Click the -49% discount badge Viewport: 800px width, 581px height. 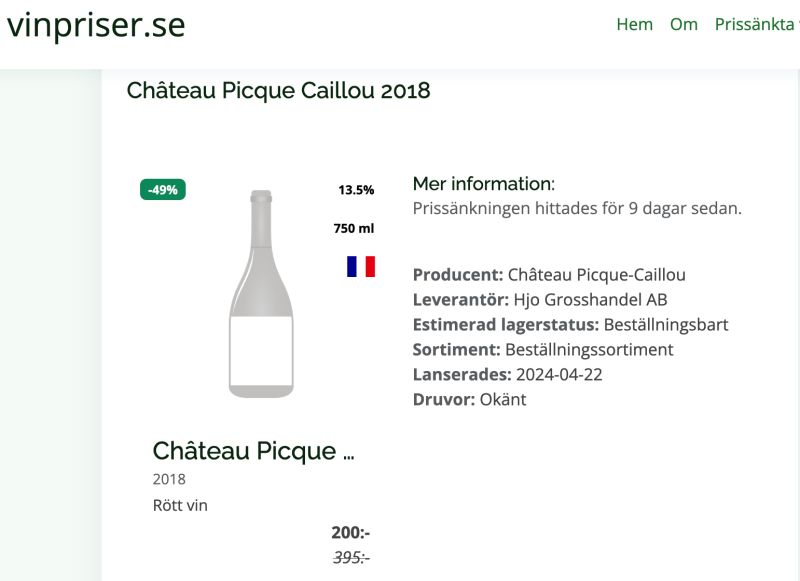pos(163,190)
